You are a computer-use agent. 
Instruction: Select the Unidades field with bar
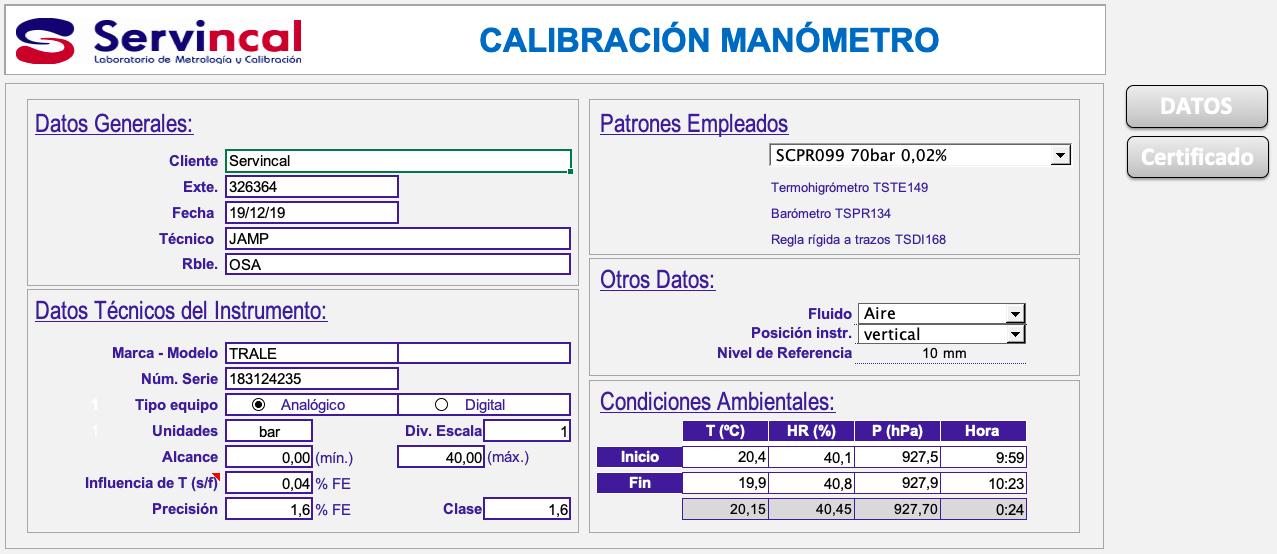click(269, 431)
